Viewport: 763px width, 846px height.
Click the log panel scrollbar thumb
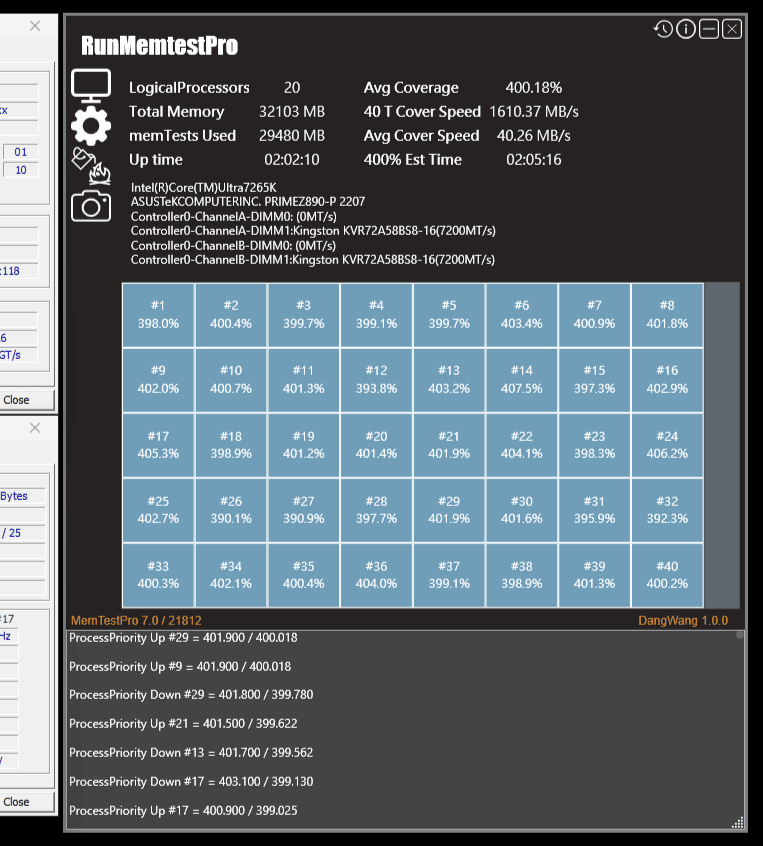740,635
